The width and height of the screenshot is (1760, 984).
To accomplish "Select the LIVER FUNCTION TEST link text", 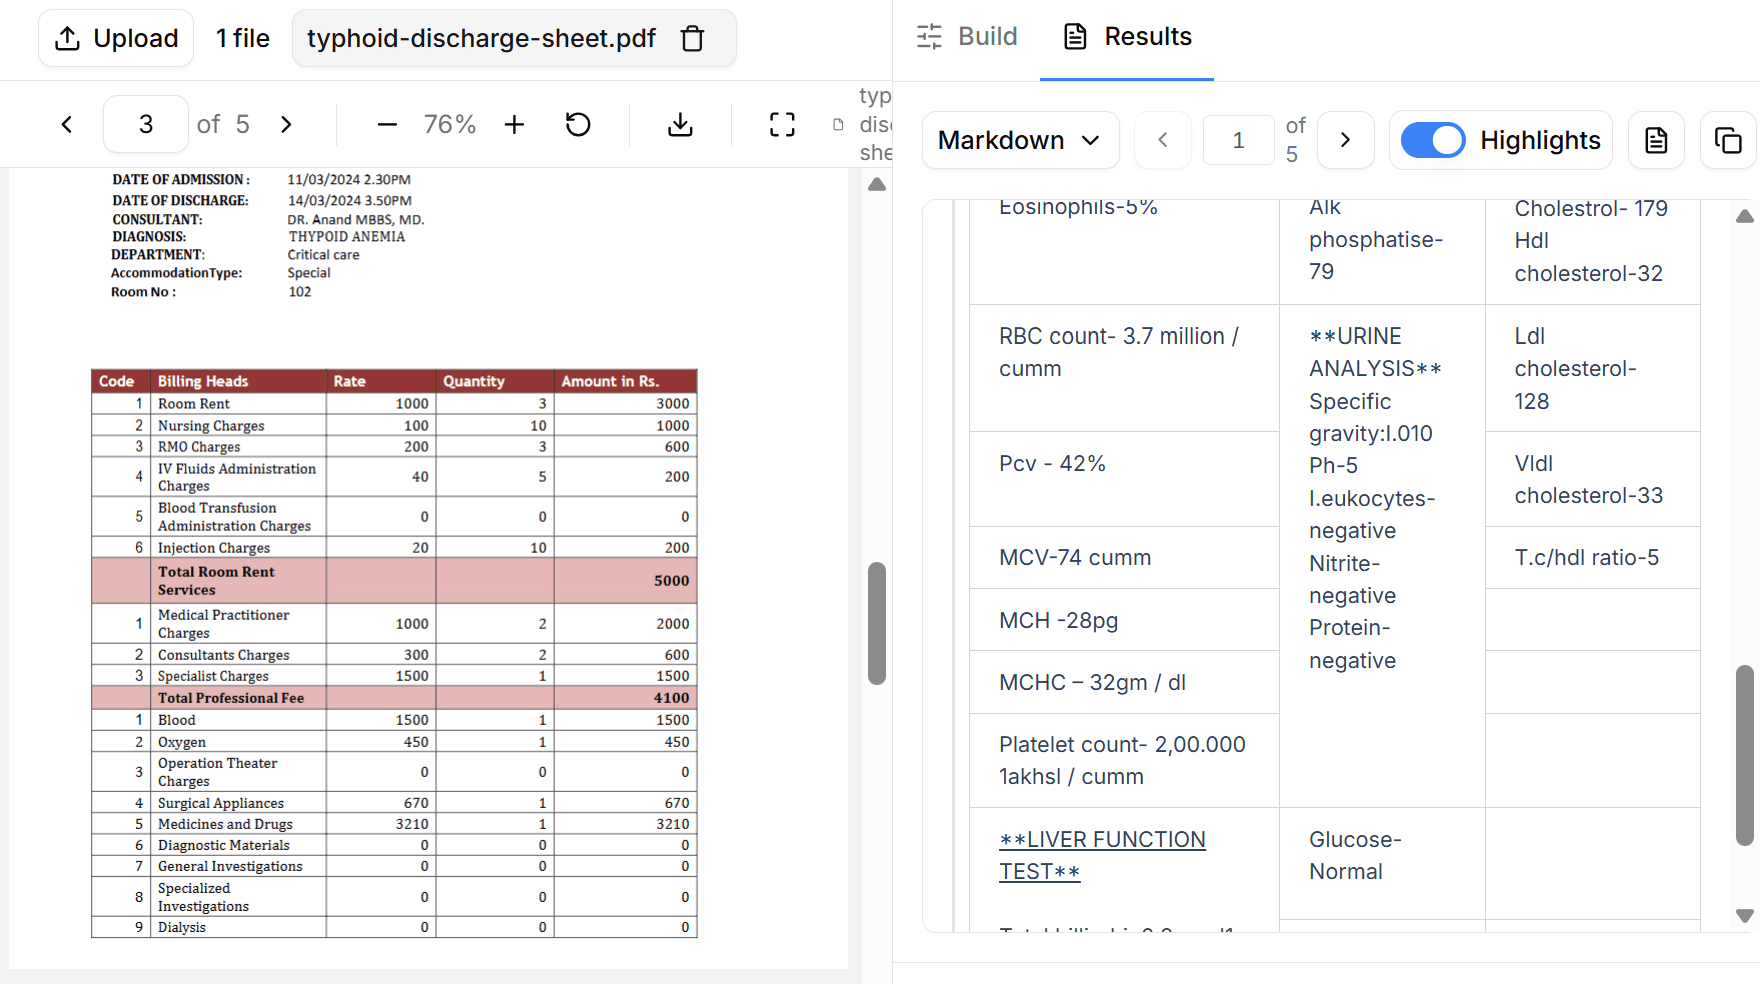I will click(1102, 854).
